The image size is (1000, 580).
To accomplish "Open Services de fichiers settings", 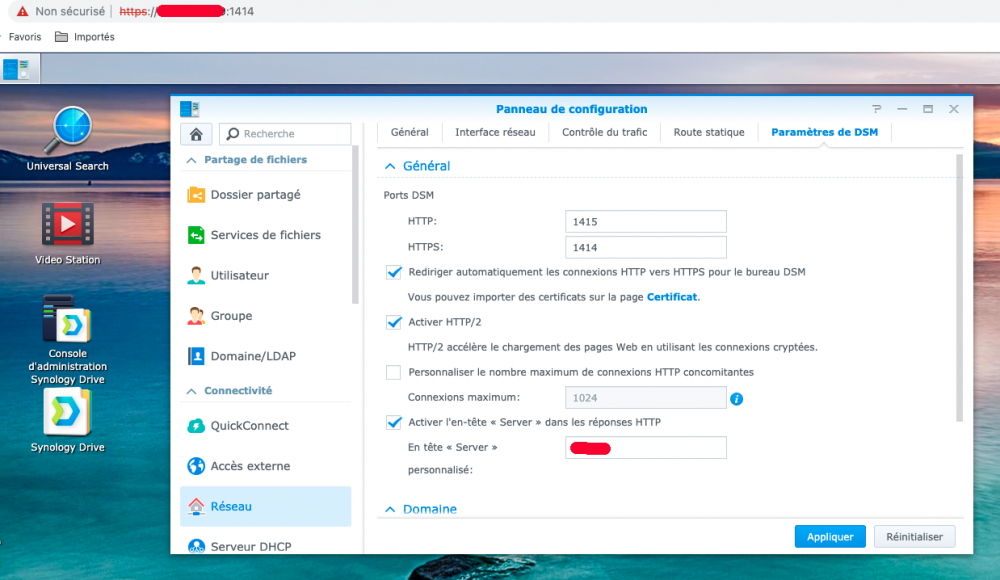I will [x=265, y=235].
